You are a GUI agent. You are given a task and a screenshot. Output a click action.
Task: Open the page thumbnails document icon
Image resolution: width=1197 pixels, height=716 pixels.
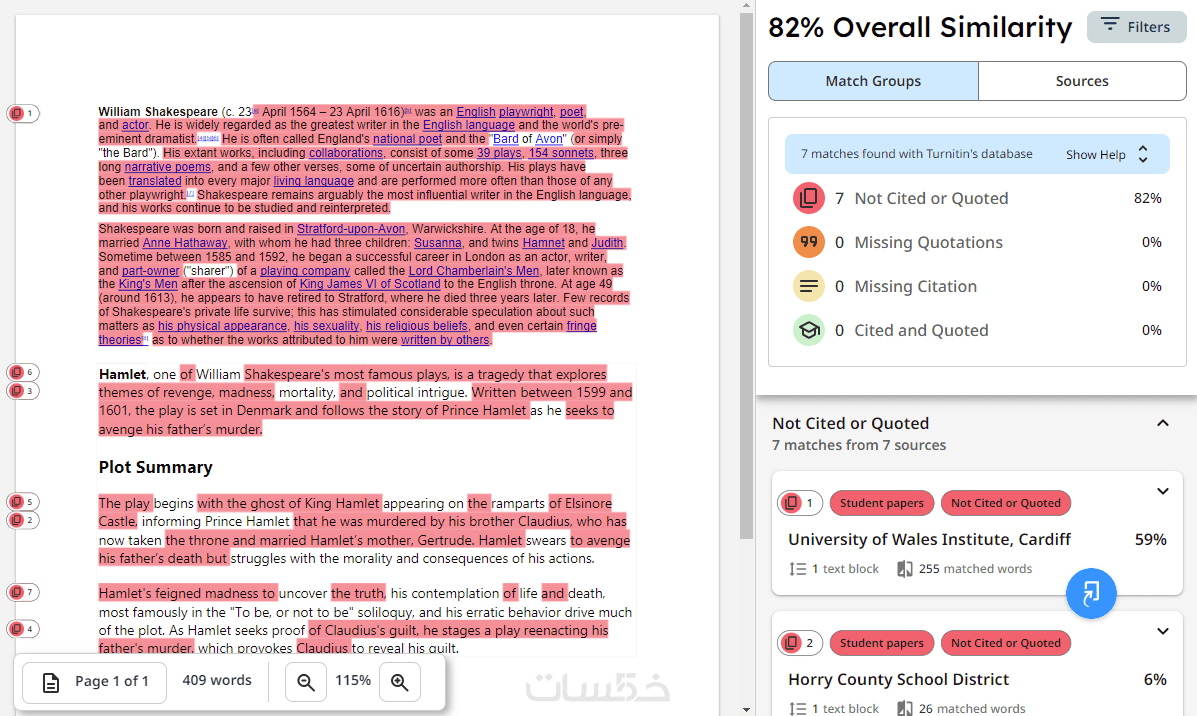point(51,682)
